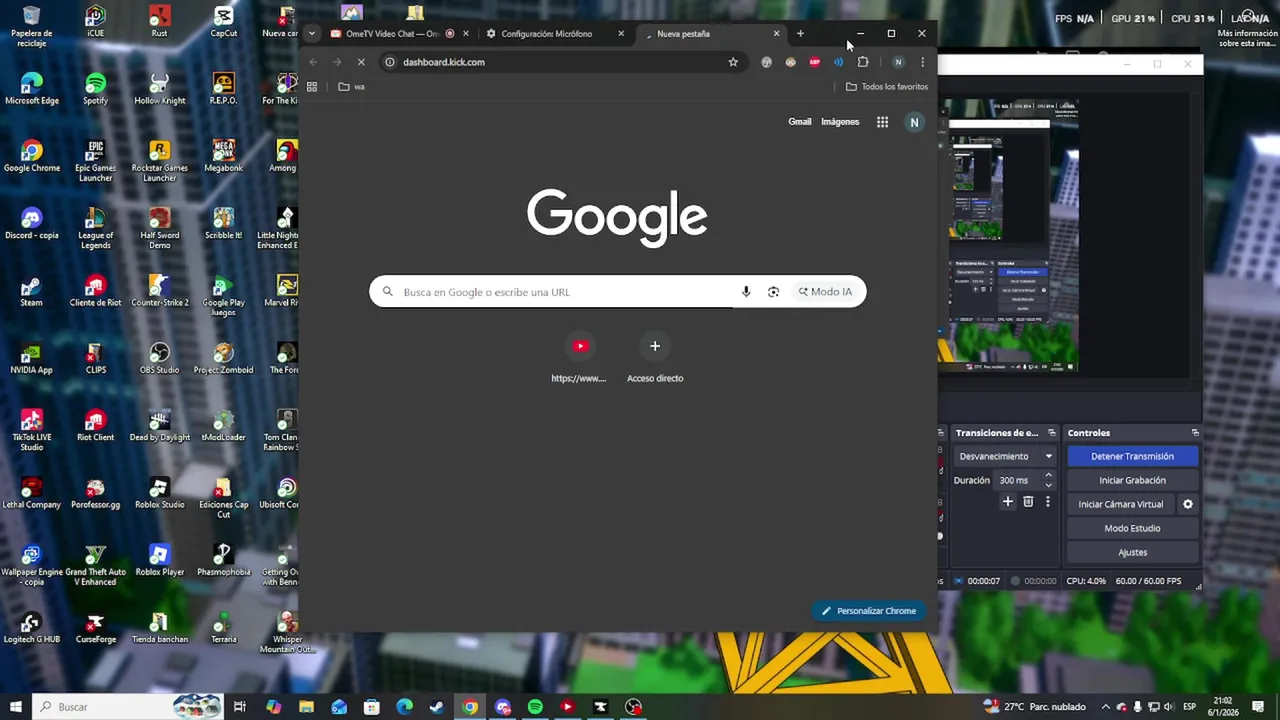View site information icon in address bar
This screenshot has width=1280, height=720.
point(390,62)
